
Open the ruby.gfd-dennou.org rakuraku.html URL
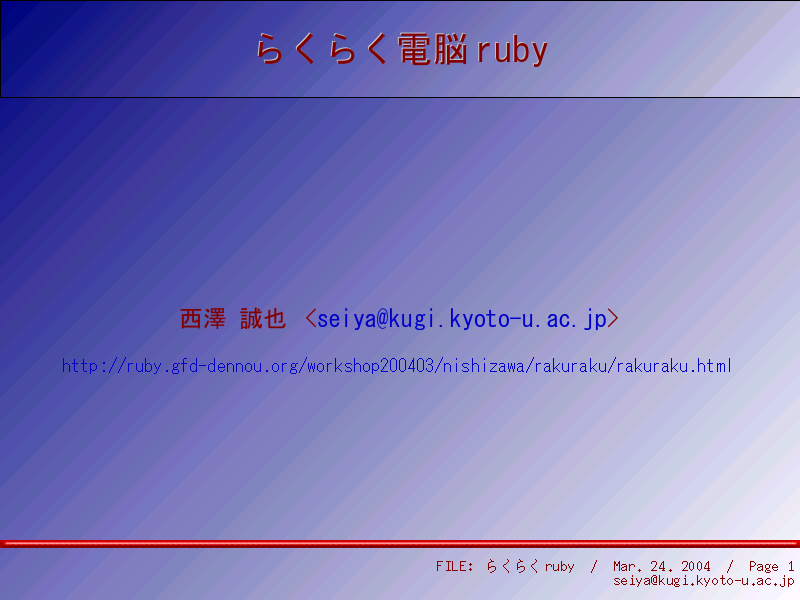point(396,366)
